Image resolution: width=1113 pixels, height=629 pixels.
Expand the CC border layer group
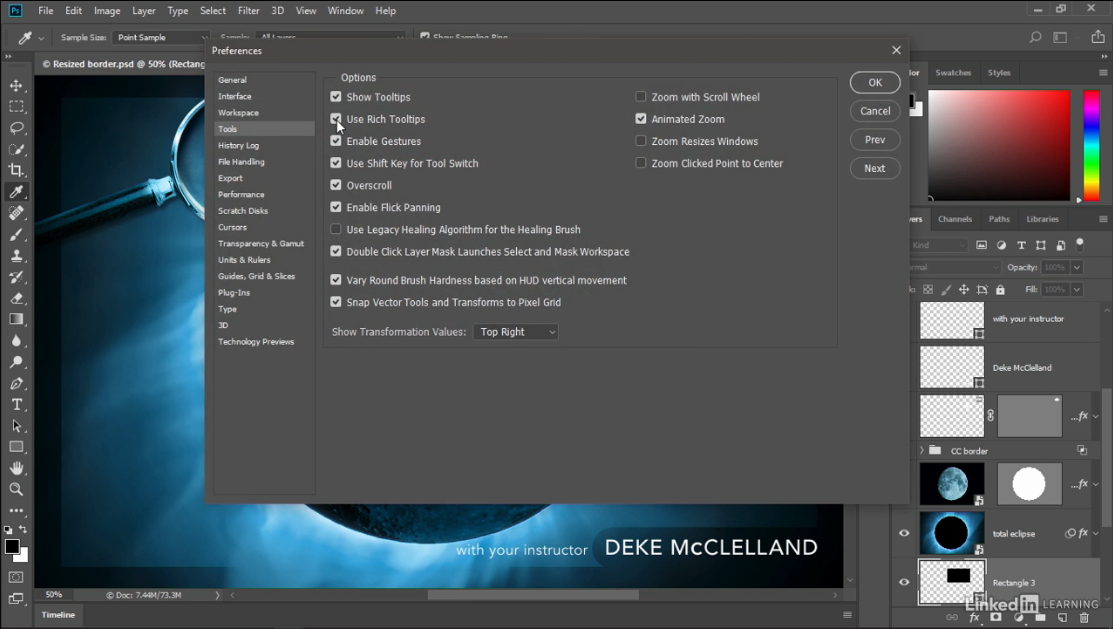point(921,450)
